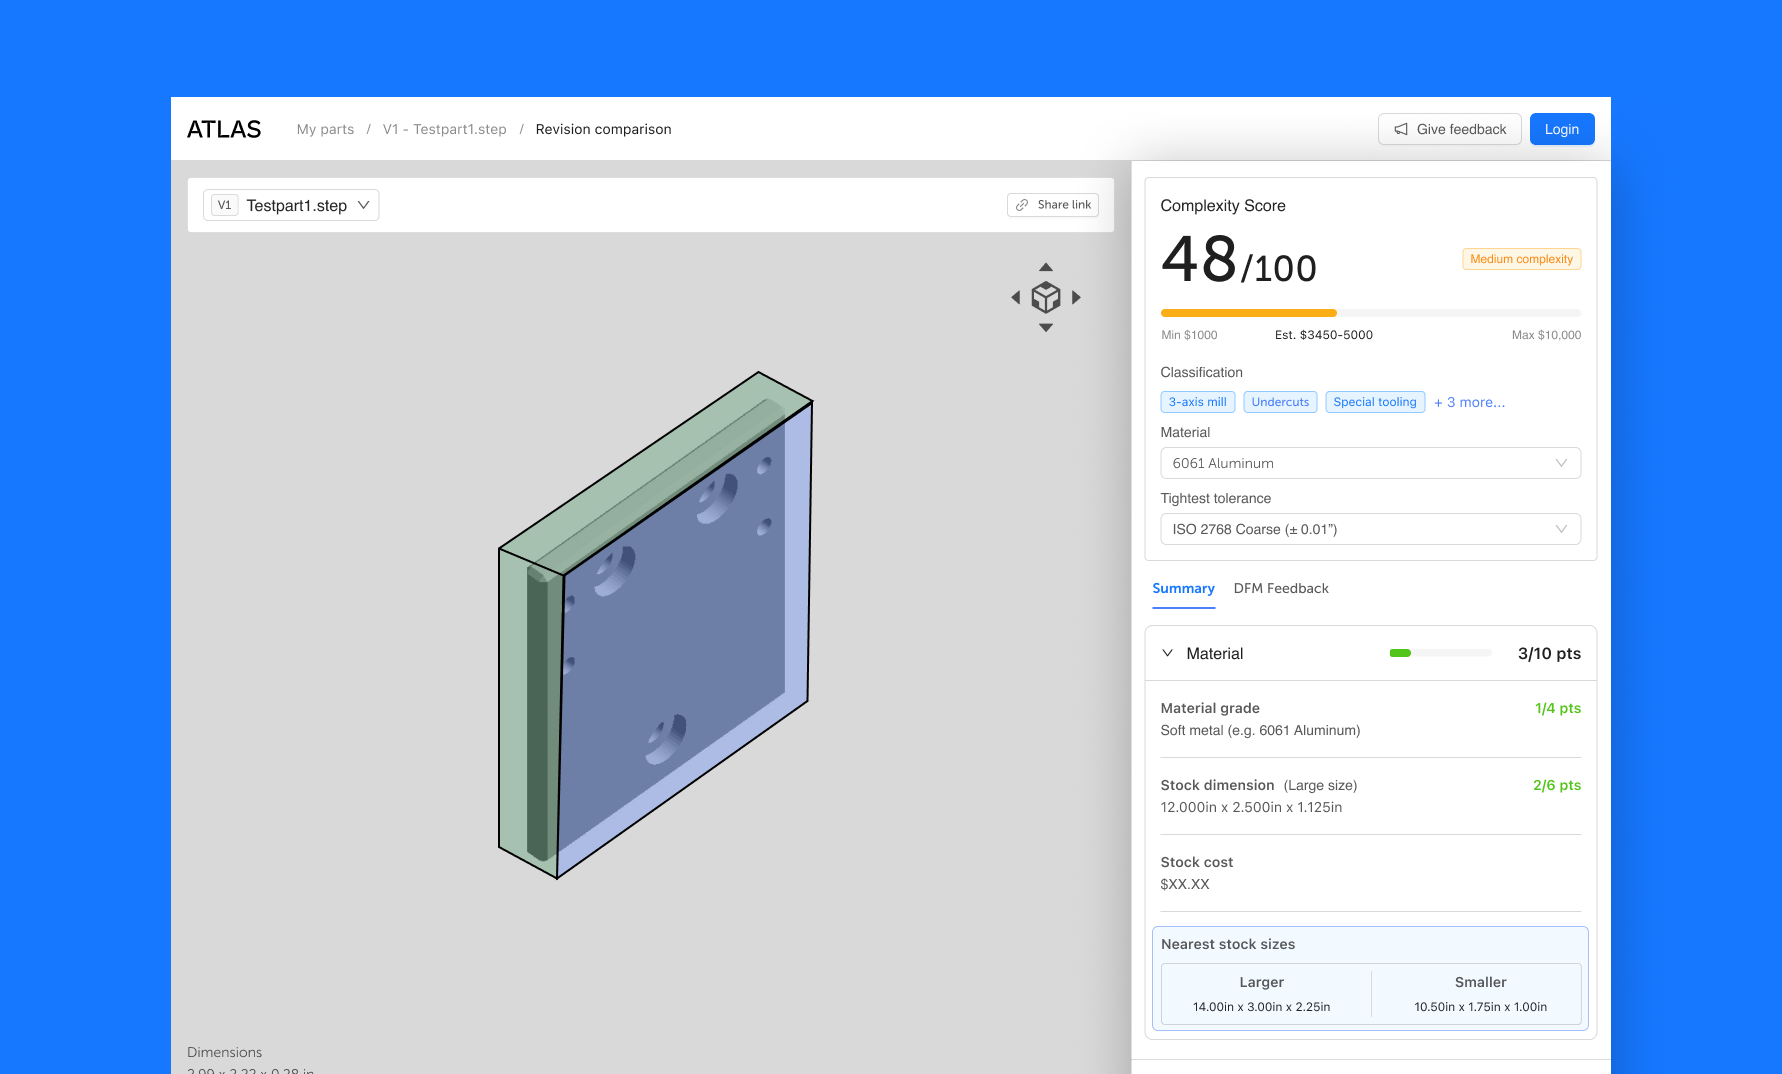Viewport: 1782px width, 1074px height.
Task: Select the Smaller nearest stock size
Action: coord(1480,994)
